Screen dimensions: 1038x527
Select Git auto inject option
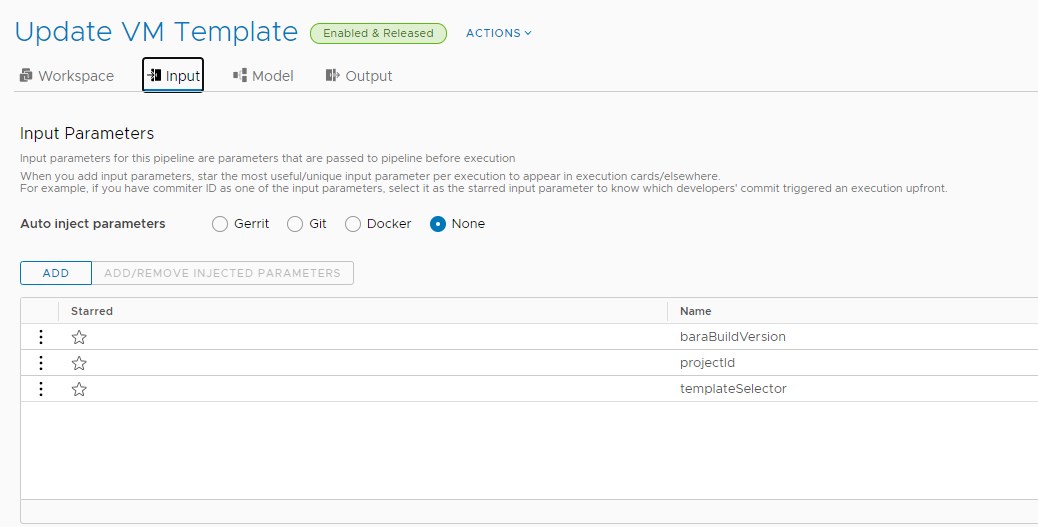pos(295,224)
